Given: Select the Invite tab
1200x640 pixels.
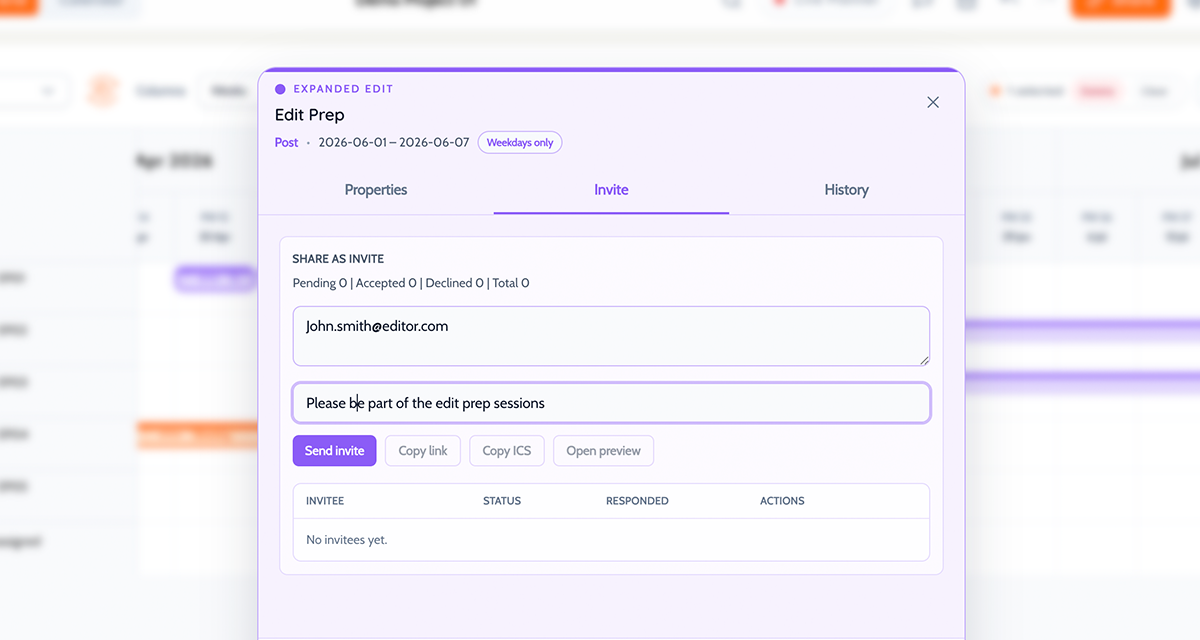Looking at the screenshot, I should click(611, 190).
